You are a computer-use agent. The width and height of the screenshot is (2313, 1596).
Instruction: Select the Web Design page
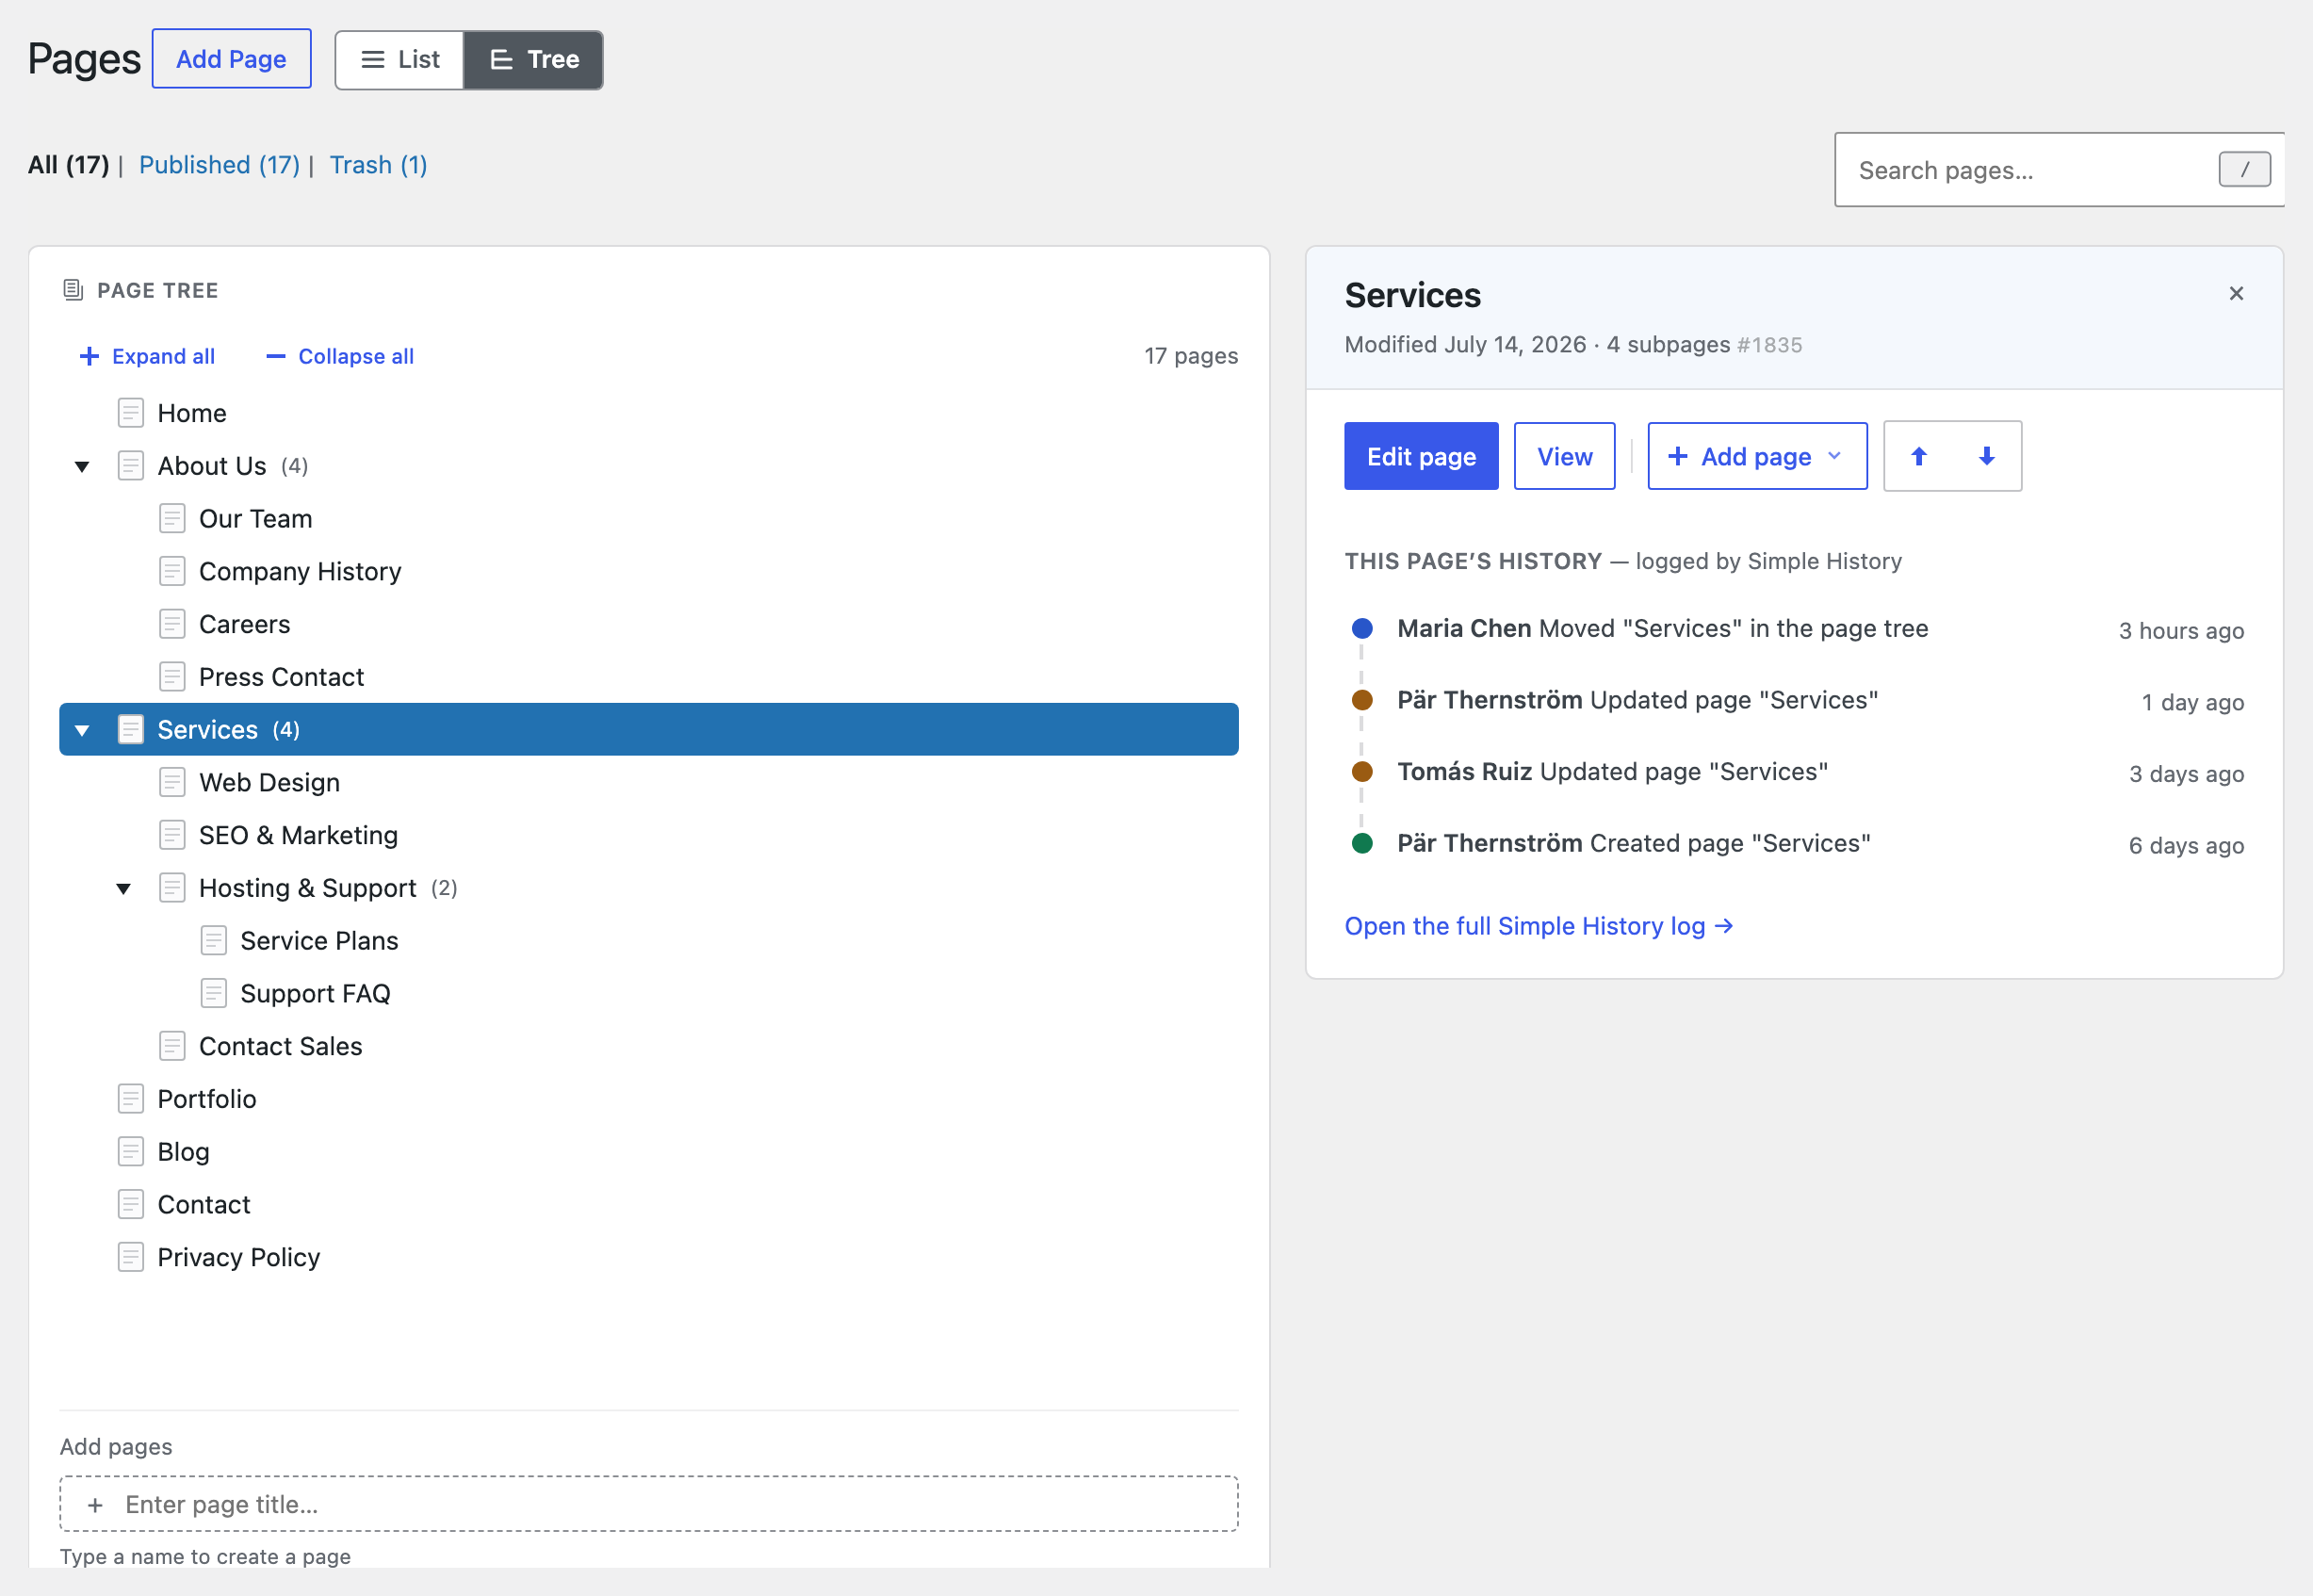click(649, 782)
